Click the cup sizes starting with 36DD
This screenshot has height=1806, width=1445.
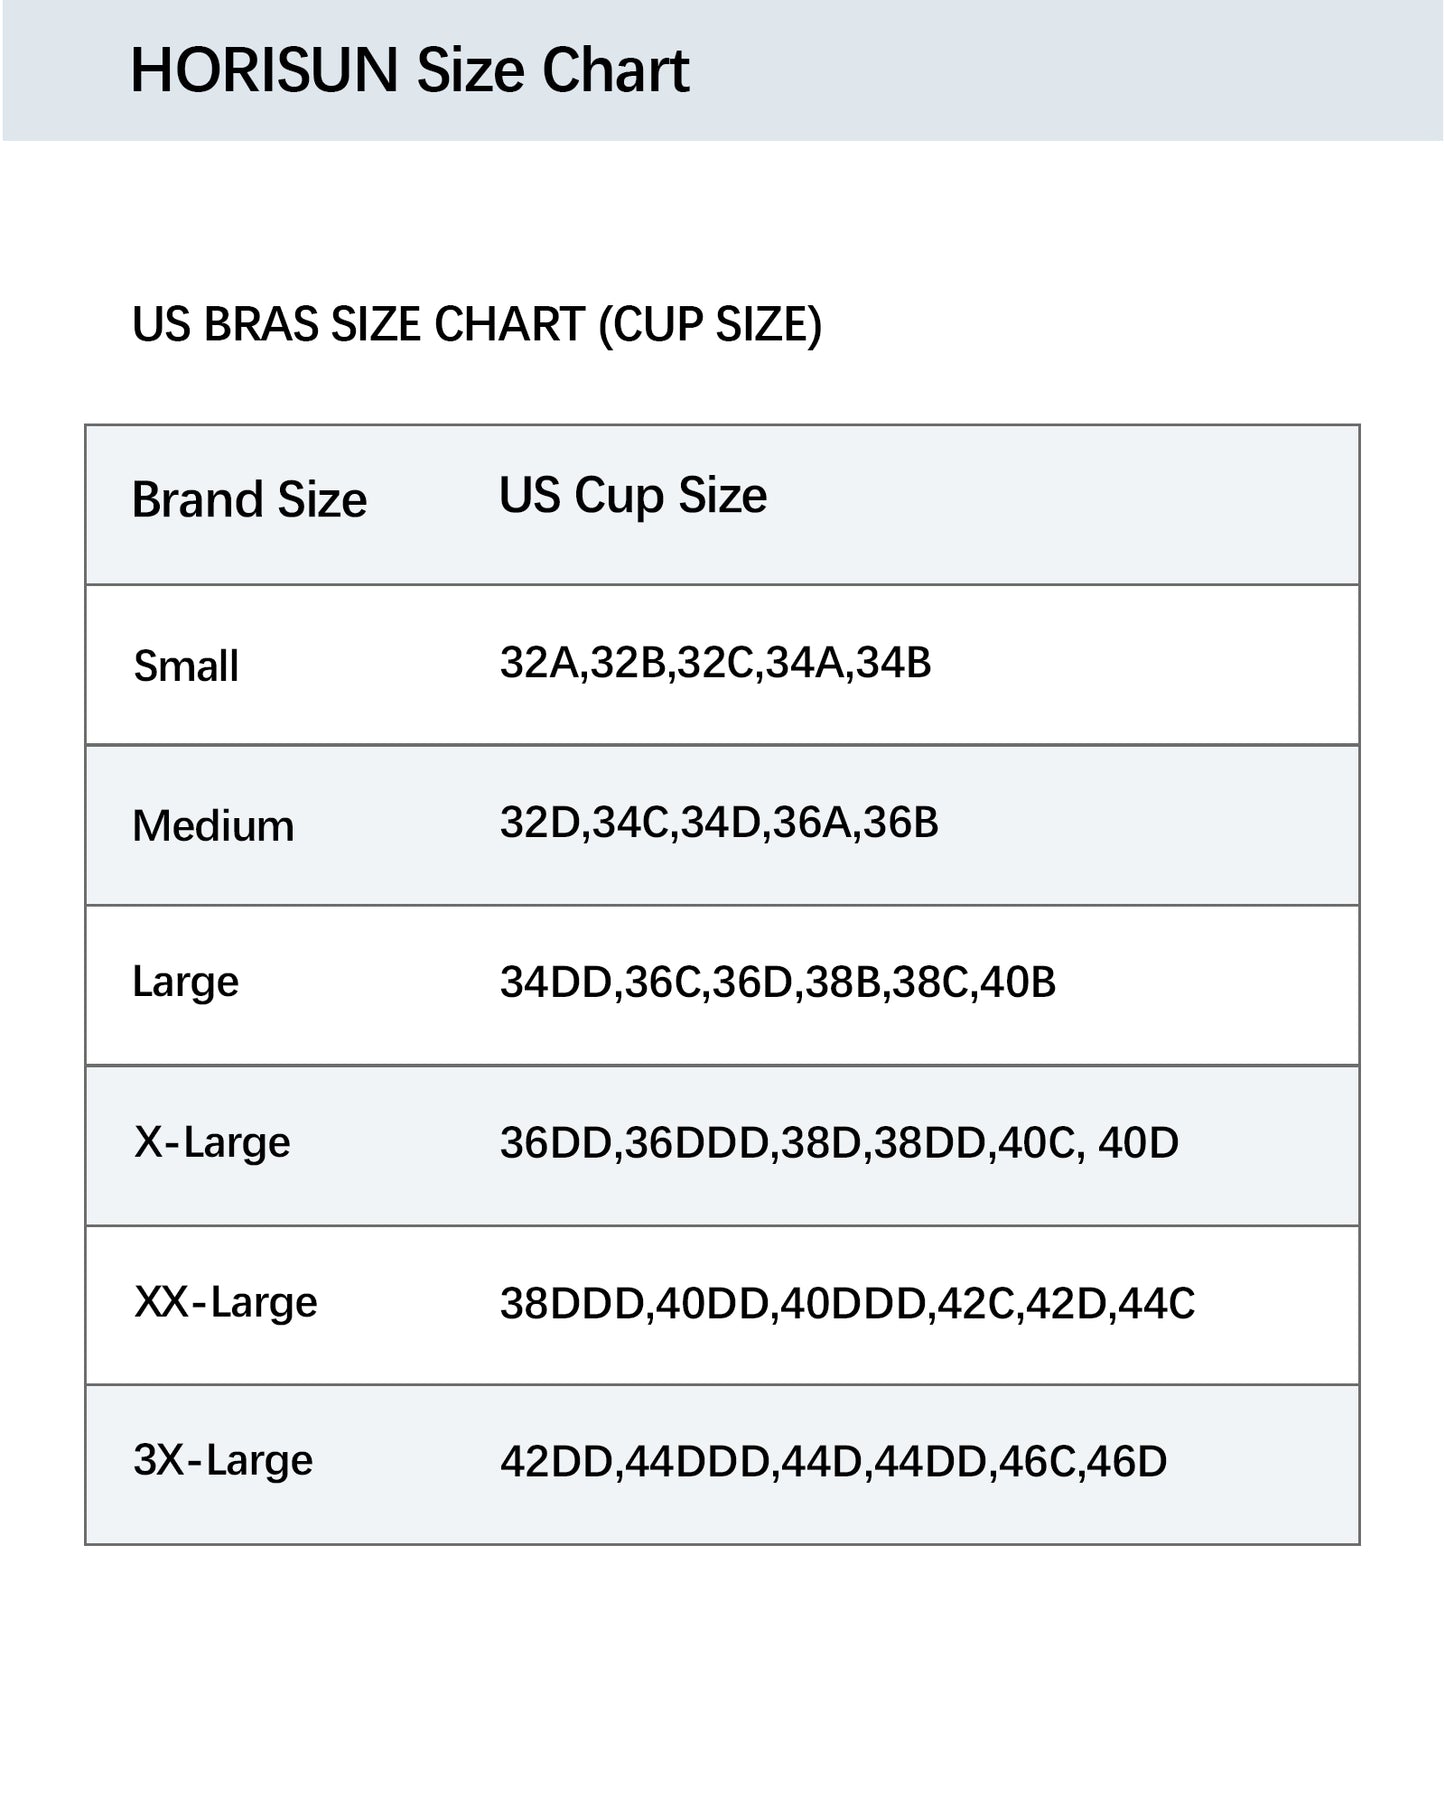(x=839, y=1142)
